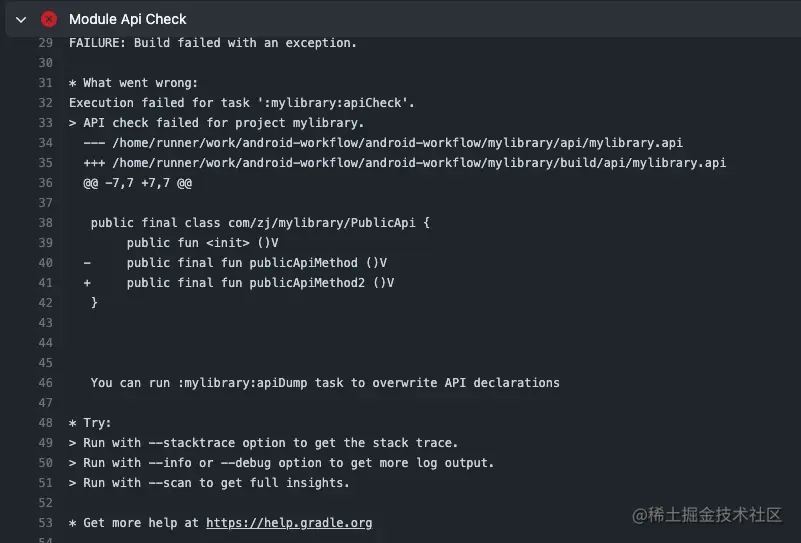Select line number 29 of the log

click(45, 43)
